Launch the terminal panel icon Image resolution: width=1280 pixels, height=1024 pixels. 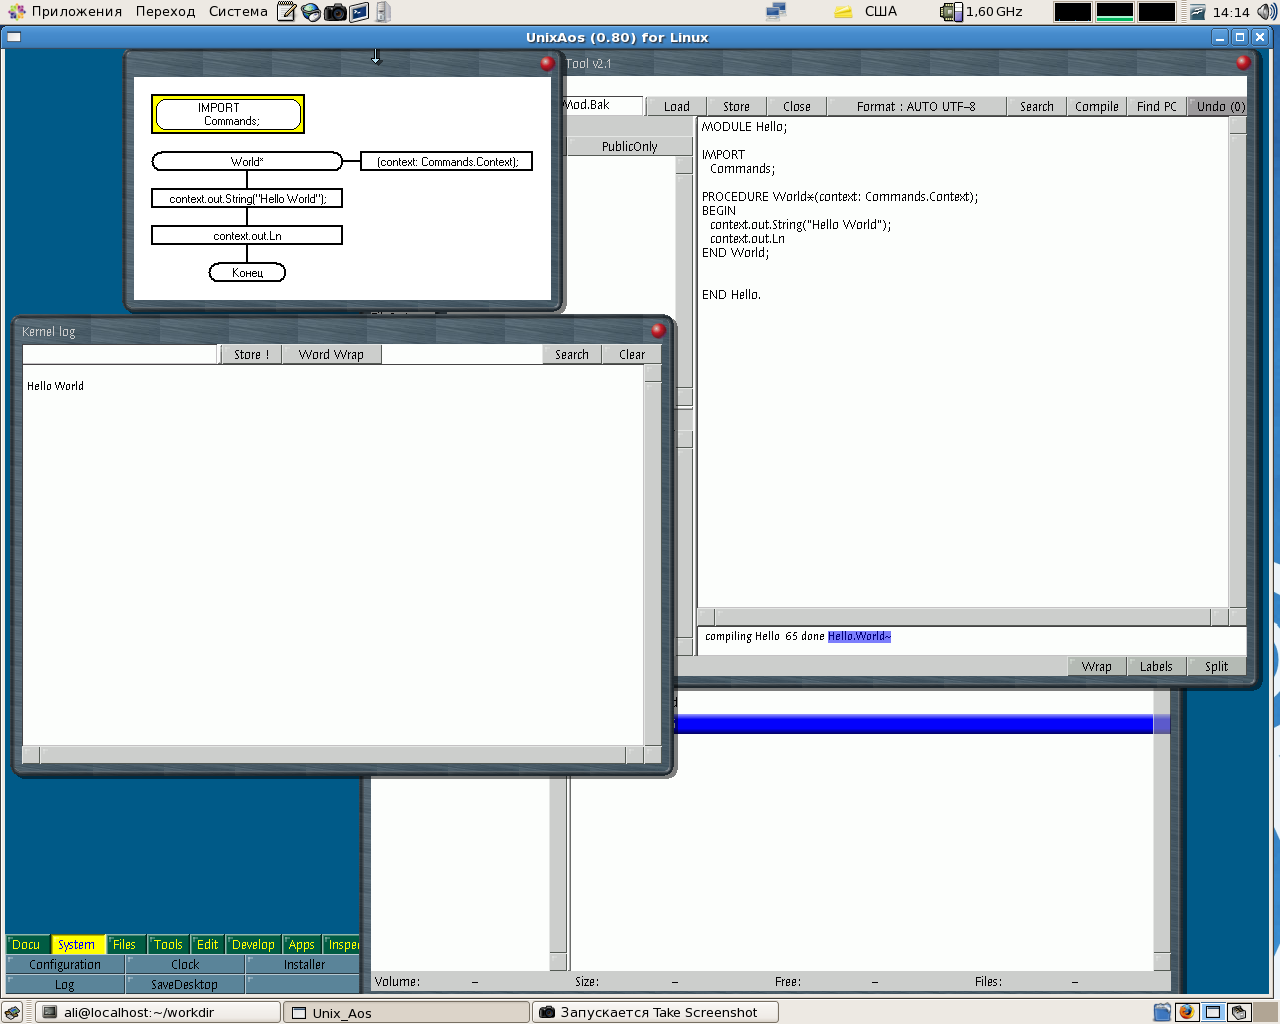[359, 12]
